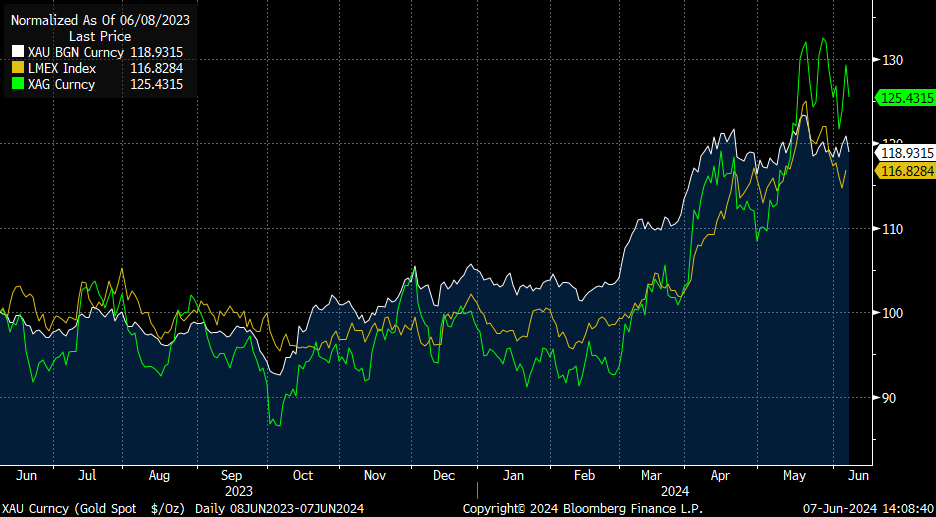
Task: Click the green XAG Curncy legend swatch
Action: pyautogui.click(x=17, y=84)
